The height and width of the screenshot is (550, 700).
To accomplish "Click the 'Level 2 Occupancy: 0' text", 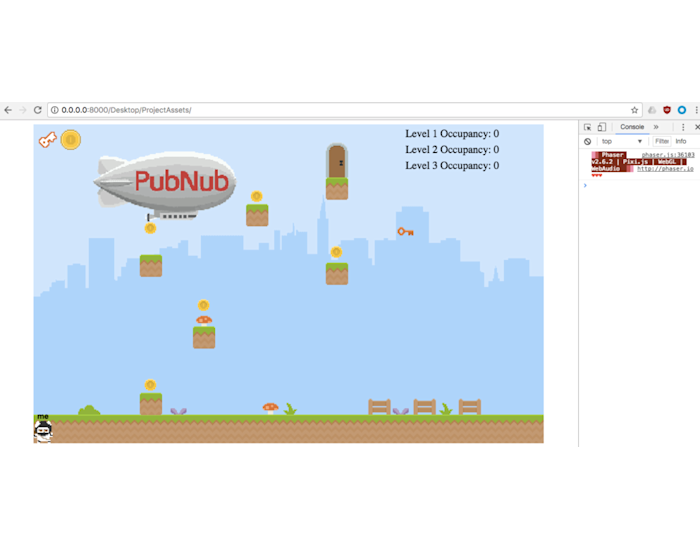I will 452,150.
